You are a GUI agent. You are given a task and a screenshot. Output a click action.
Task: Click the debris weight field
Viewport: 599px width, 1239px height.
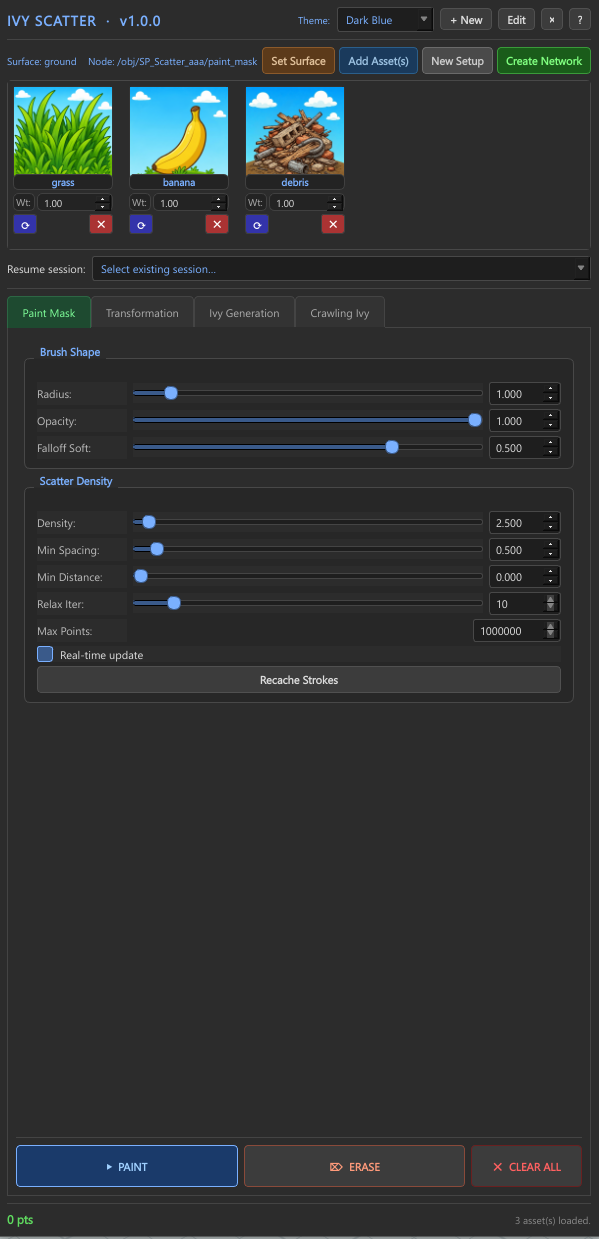[x=306, y=203]
